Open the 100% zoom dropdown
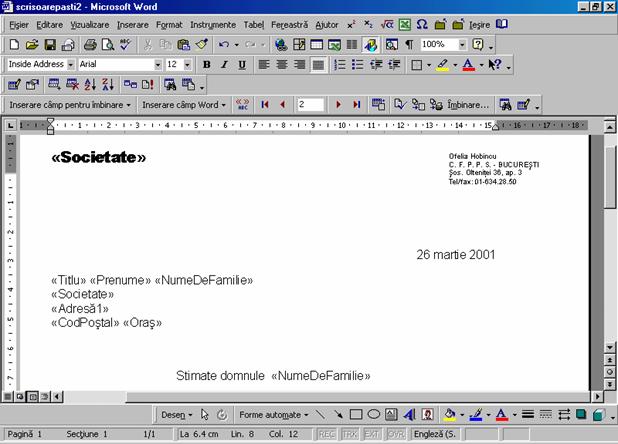This screenshot has height=444, width=618. (461, 45)
